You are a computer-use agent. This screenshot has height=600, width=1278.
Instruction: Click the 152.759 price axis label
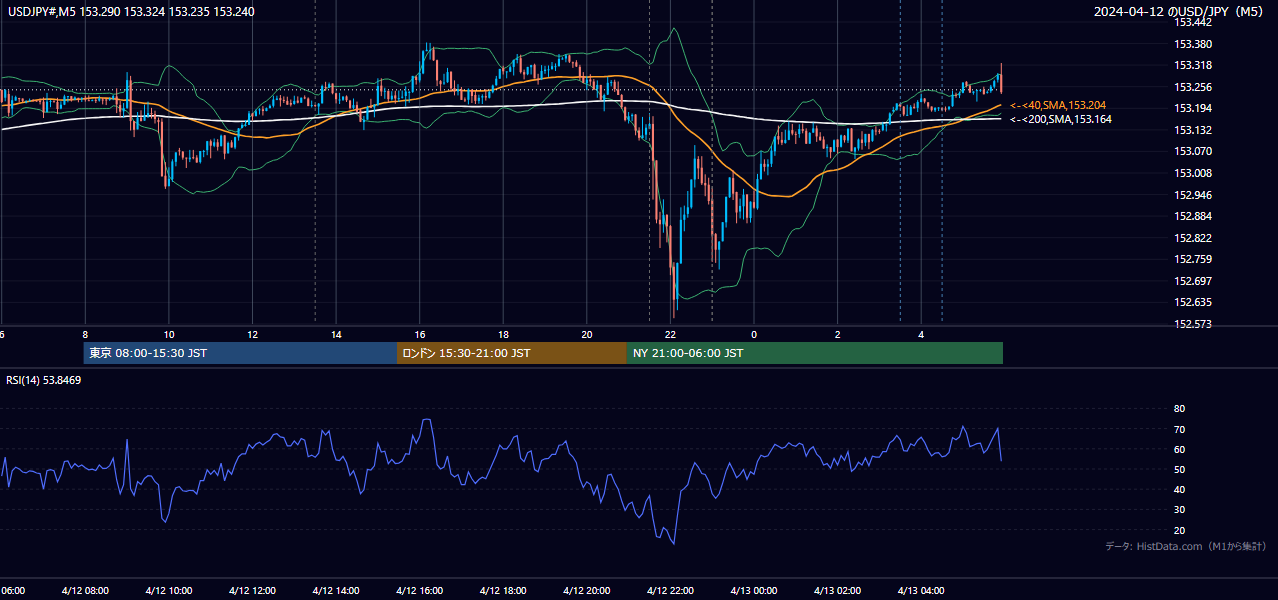(x=1192, y=259)
